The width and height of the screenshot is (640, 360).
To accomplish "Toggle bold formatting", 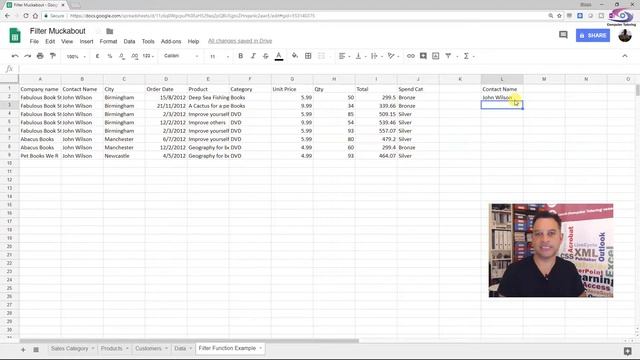I will pos(240,56).
